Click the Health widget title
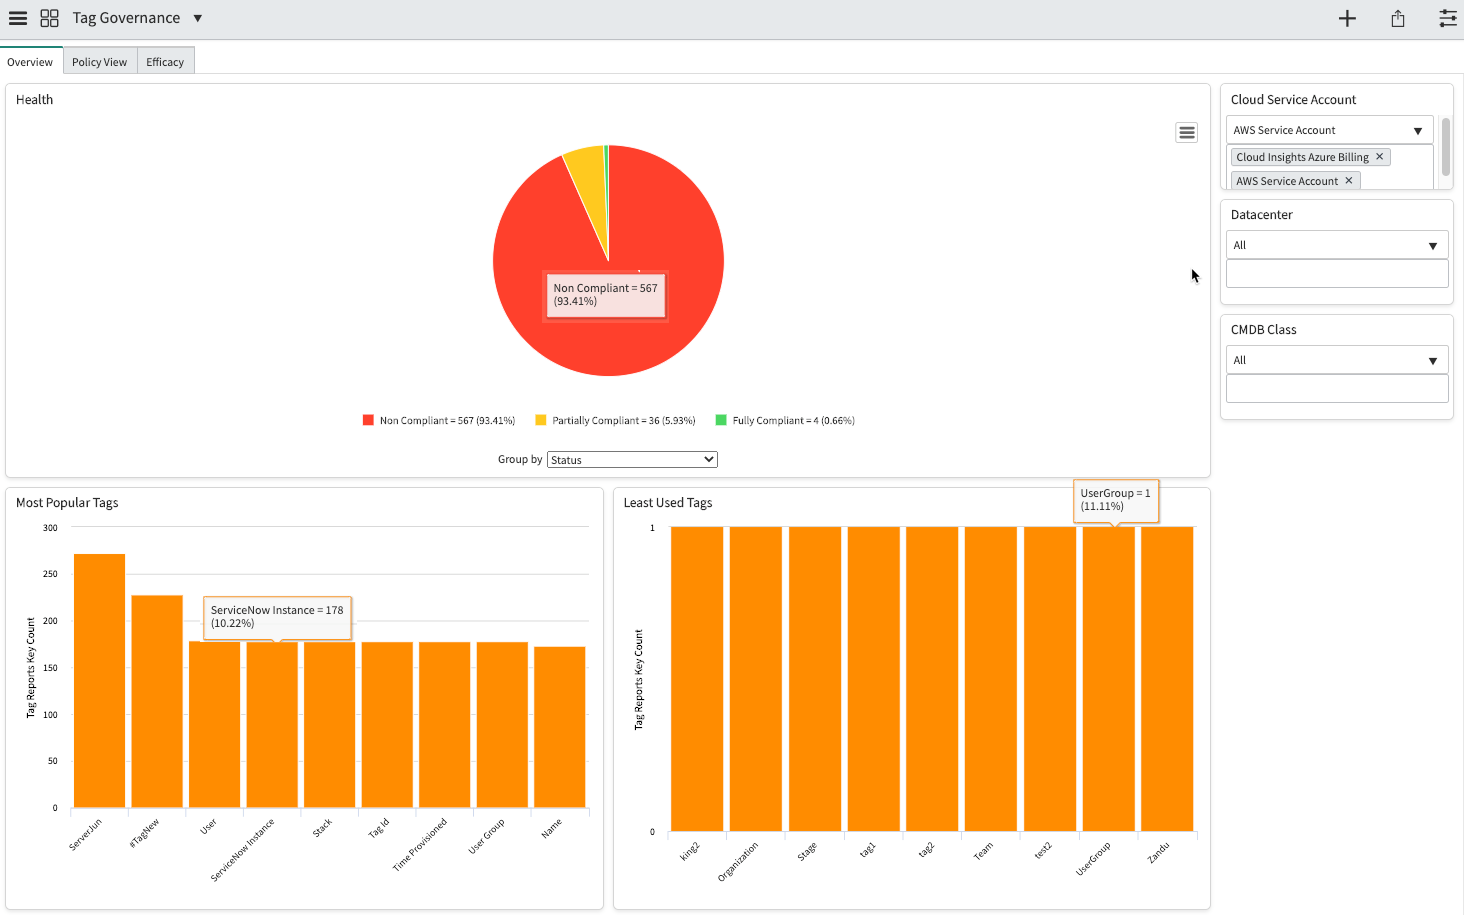The width and height of the screenshot is (1464, 915). pyautogui.click(x=35, y=100)
